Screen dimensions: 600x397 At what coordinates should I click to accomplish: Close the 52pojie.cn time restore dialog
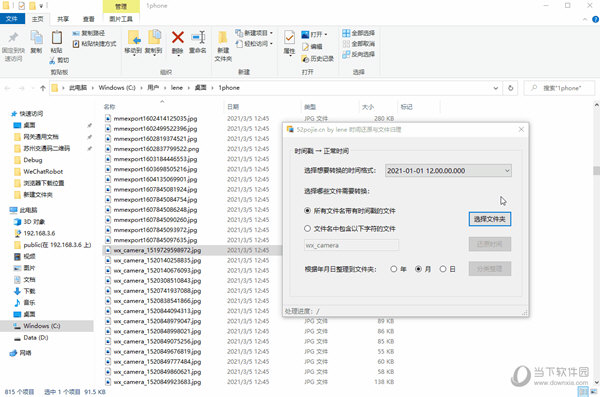(521, 129)
